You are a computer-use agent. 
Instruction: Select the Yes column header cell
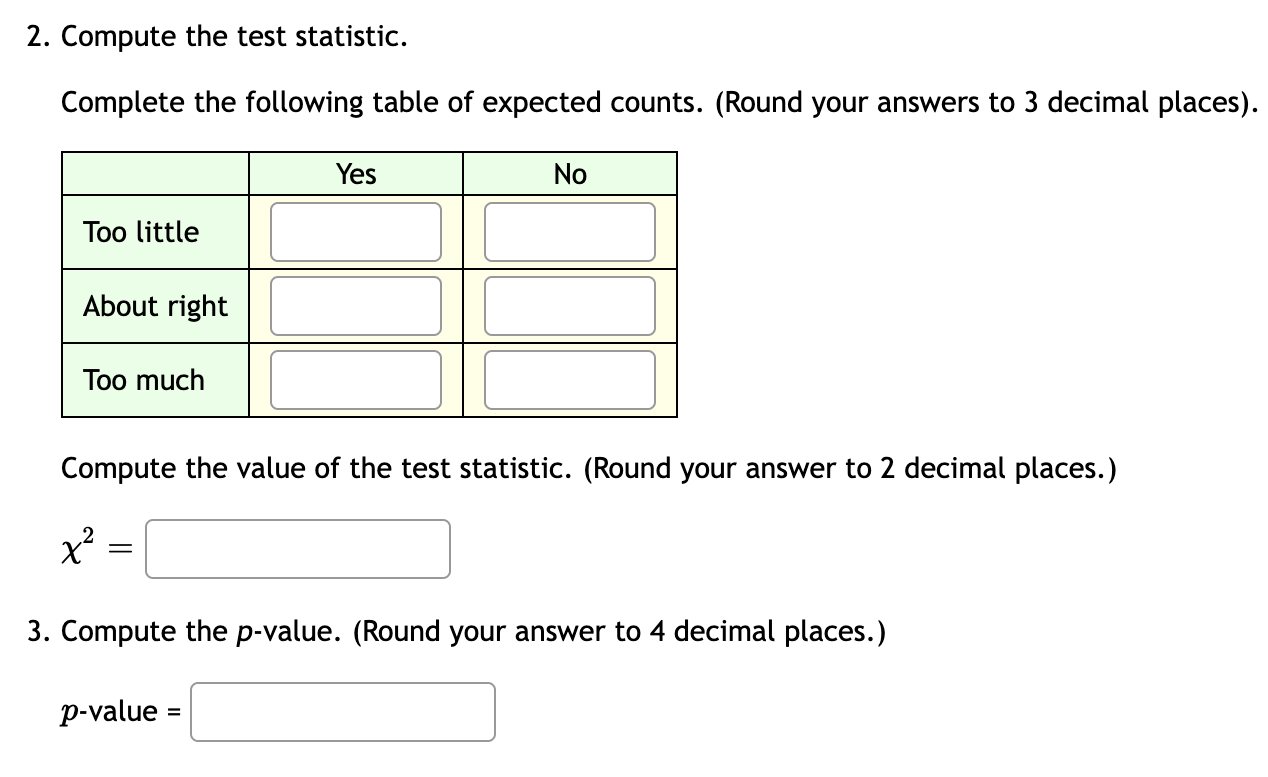[356, 173]
